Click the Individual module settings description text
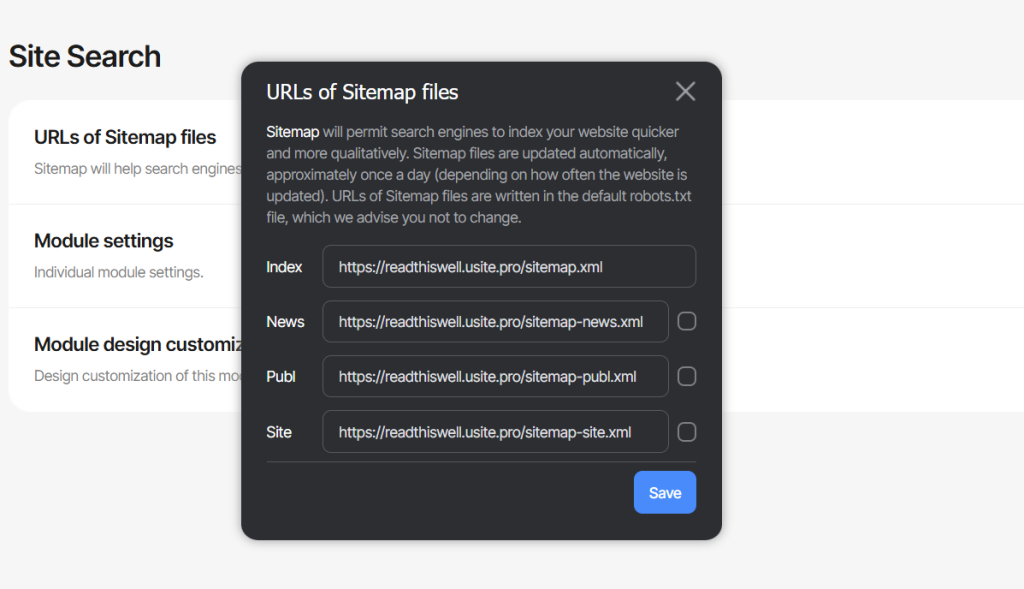 tap(118, 272)
